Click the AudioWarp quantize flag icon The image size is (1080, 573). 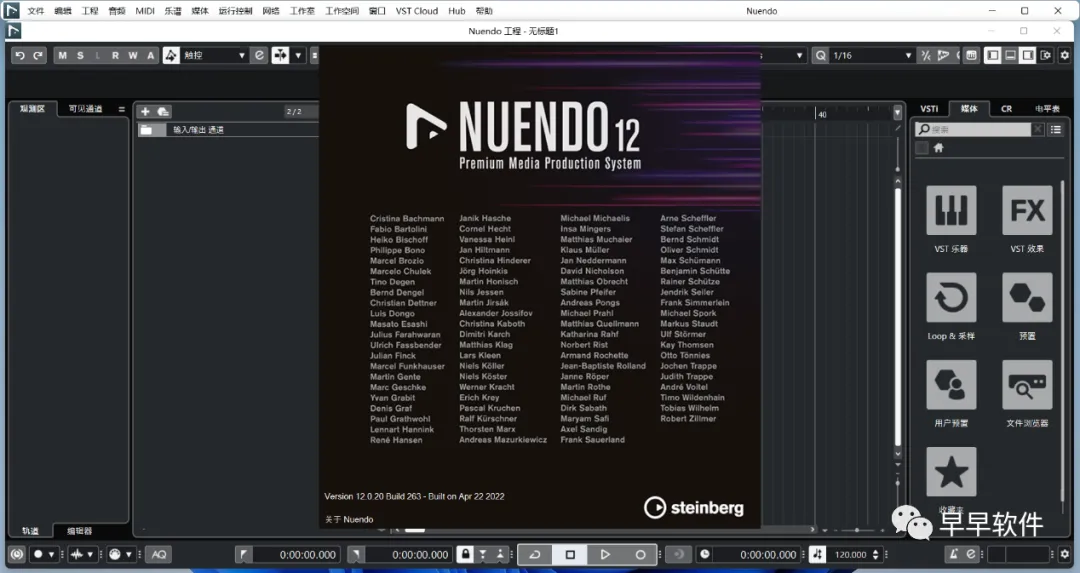click(x=943, y=55)
